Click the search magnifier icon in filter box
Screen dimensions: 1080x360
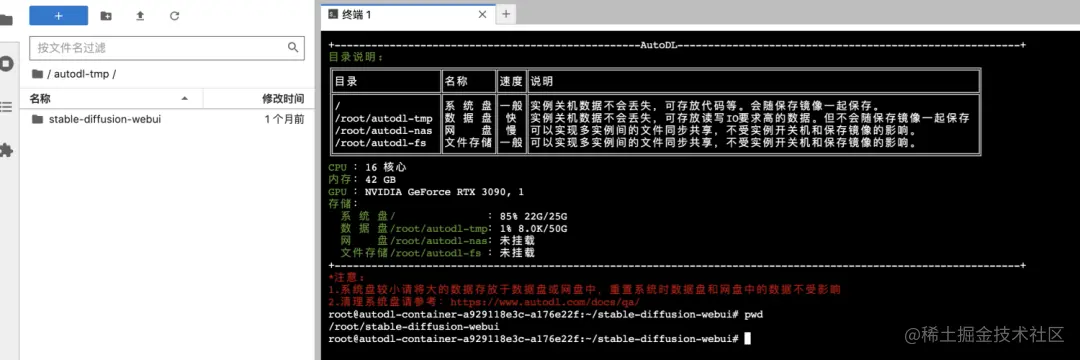point(293,47)
